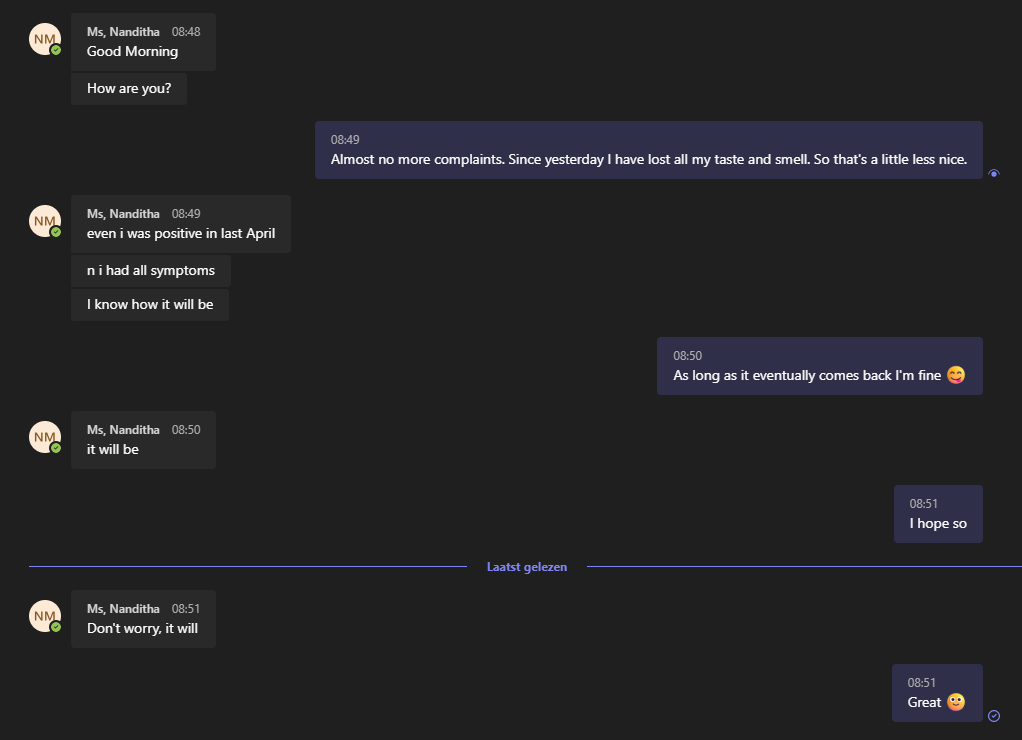1022x740 pixels.
Task: Click the "I hope so" message bubble
Action: pos(938,514)
